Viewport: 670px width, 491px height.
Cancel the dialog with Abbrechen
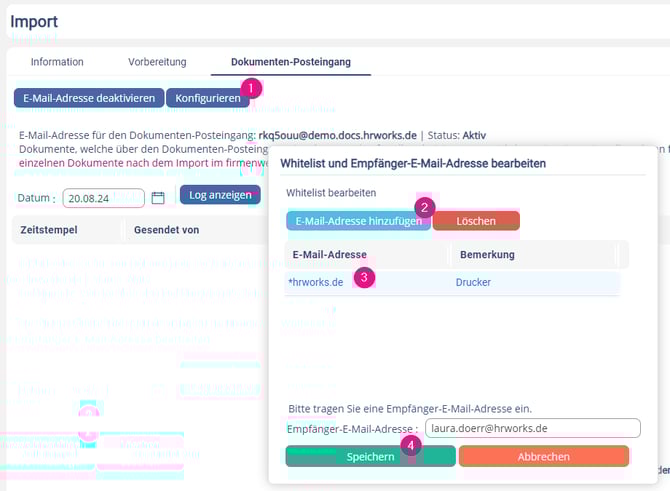pyautogui.click(x=544, y=456)
